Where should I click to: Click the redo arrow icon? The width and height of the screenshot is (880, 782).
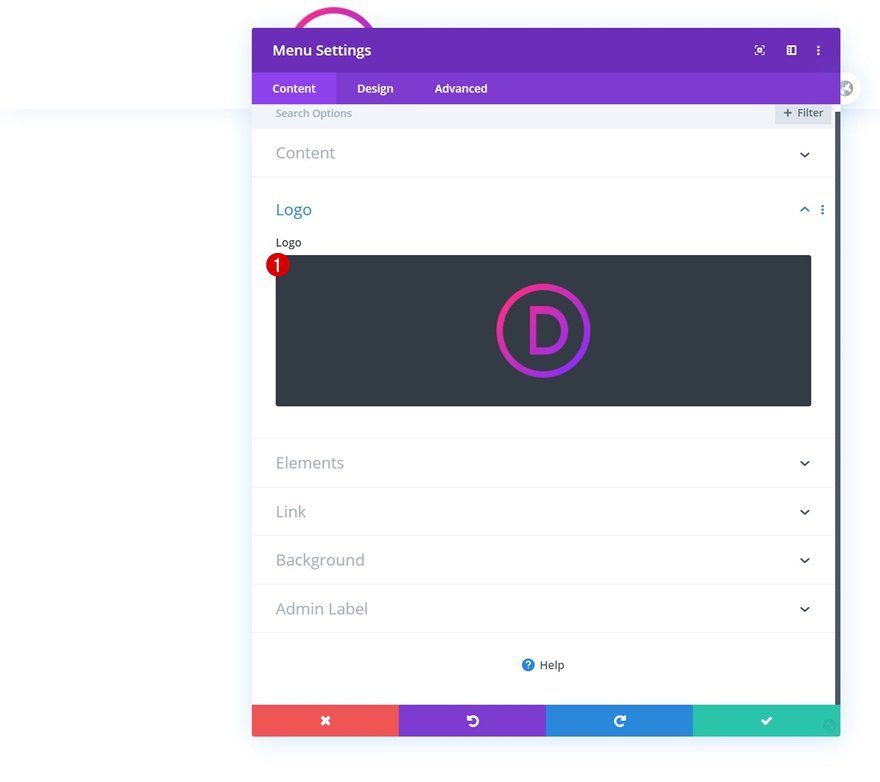point(619,720)
